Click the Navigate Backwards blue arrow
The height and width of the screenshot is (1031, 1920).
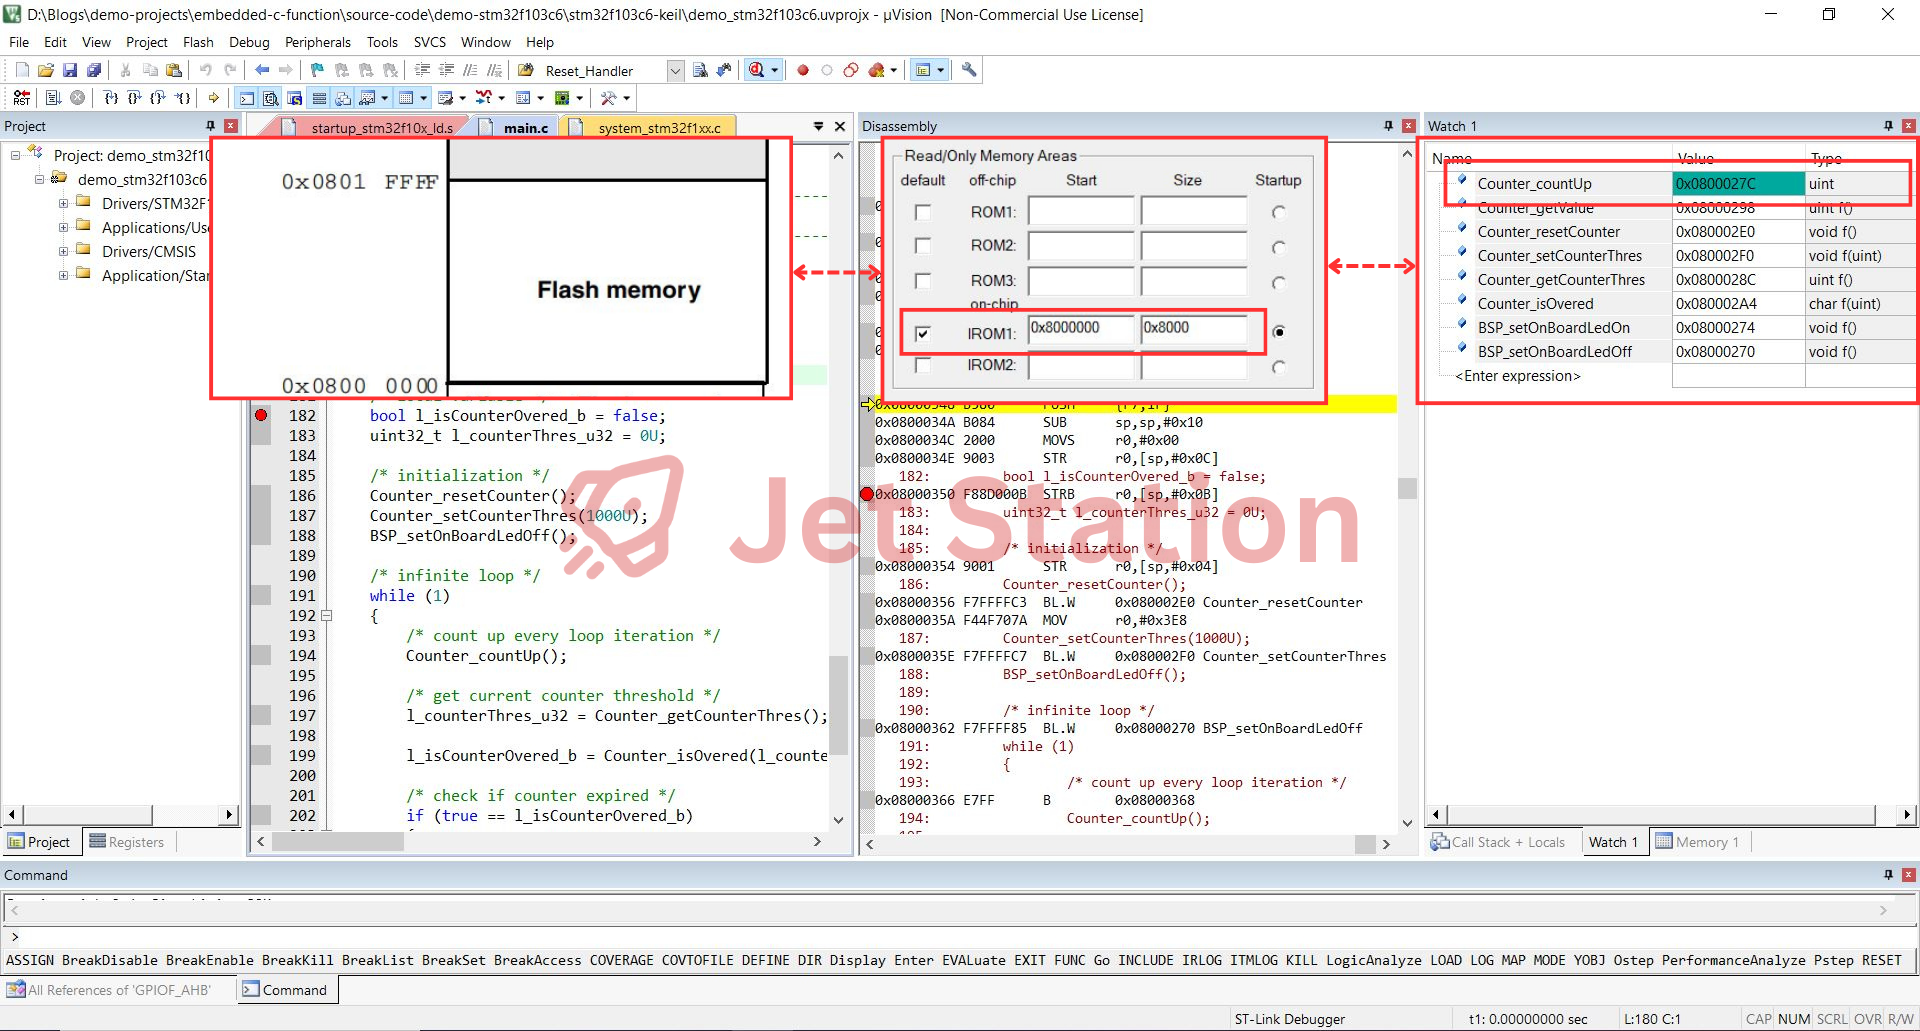click(x=262, y=70)
